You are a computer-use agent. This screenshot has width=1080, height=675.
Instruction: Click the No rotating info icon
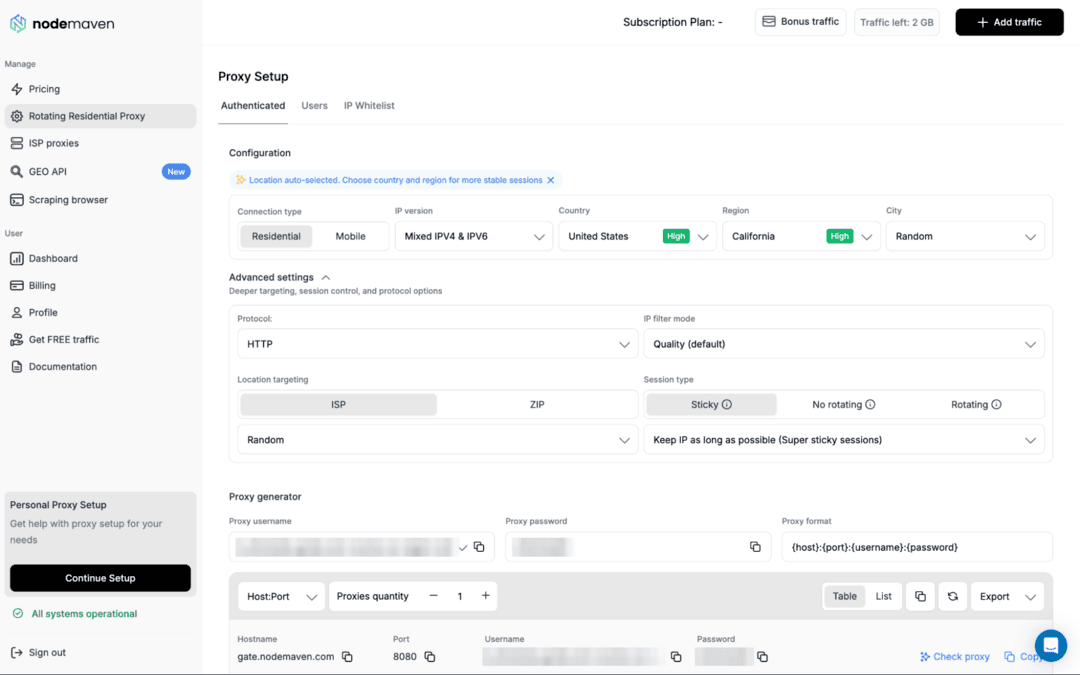(x=870, y=404)
